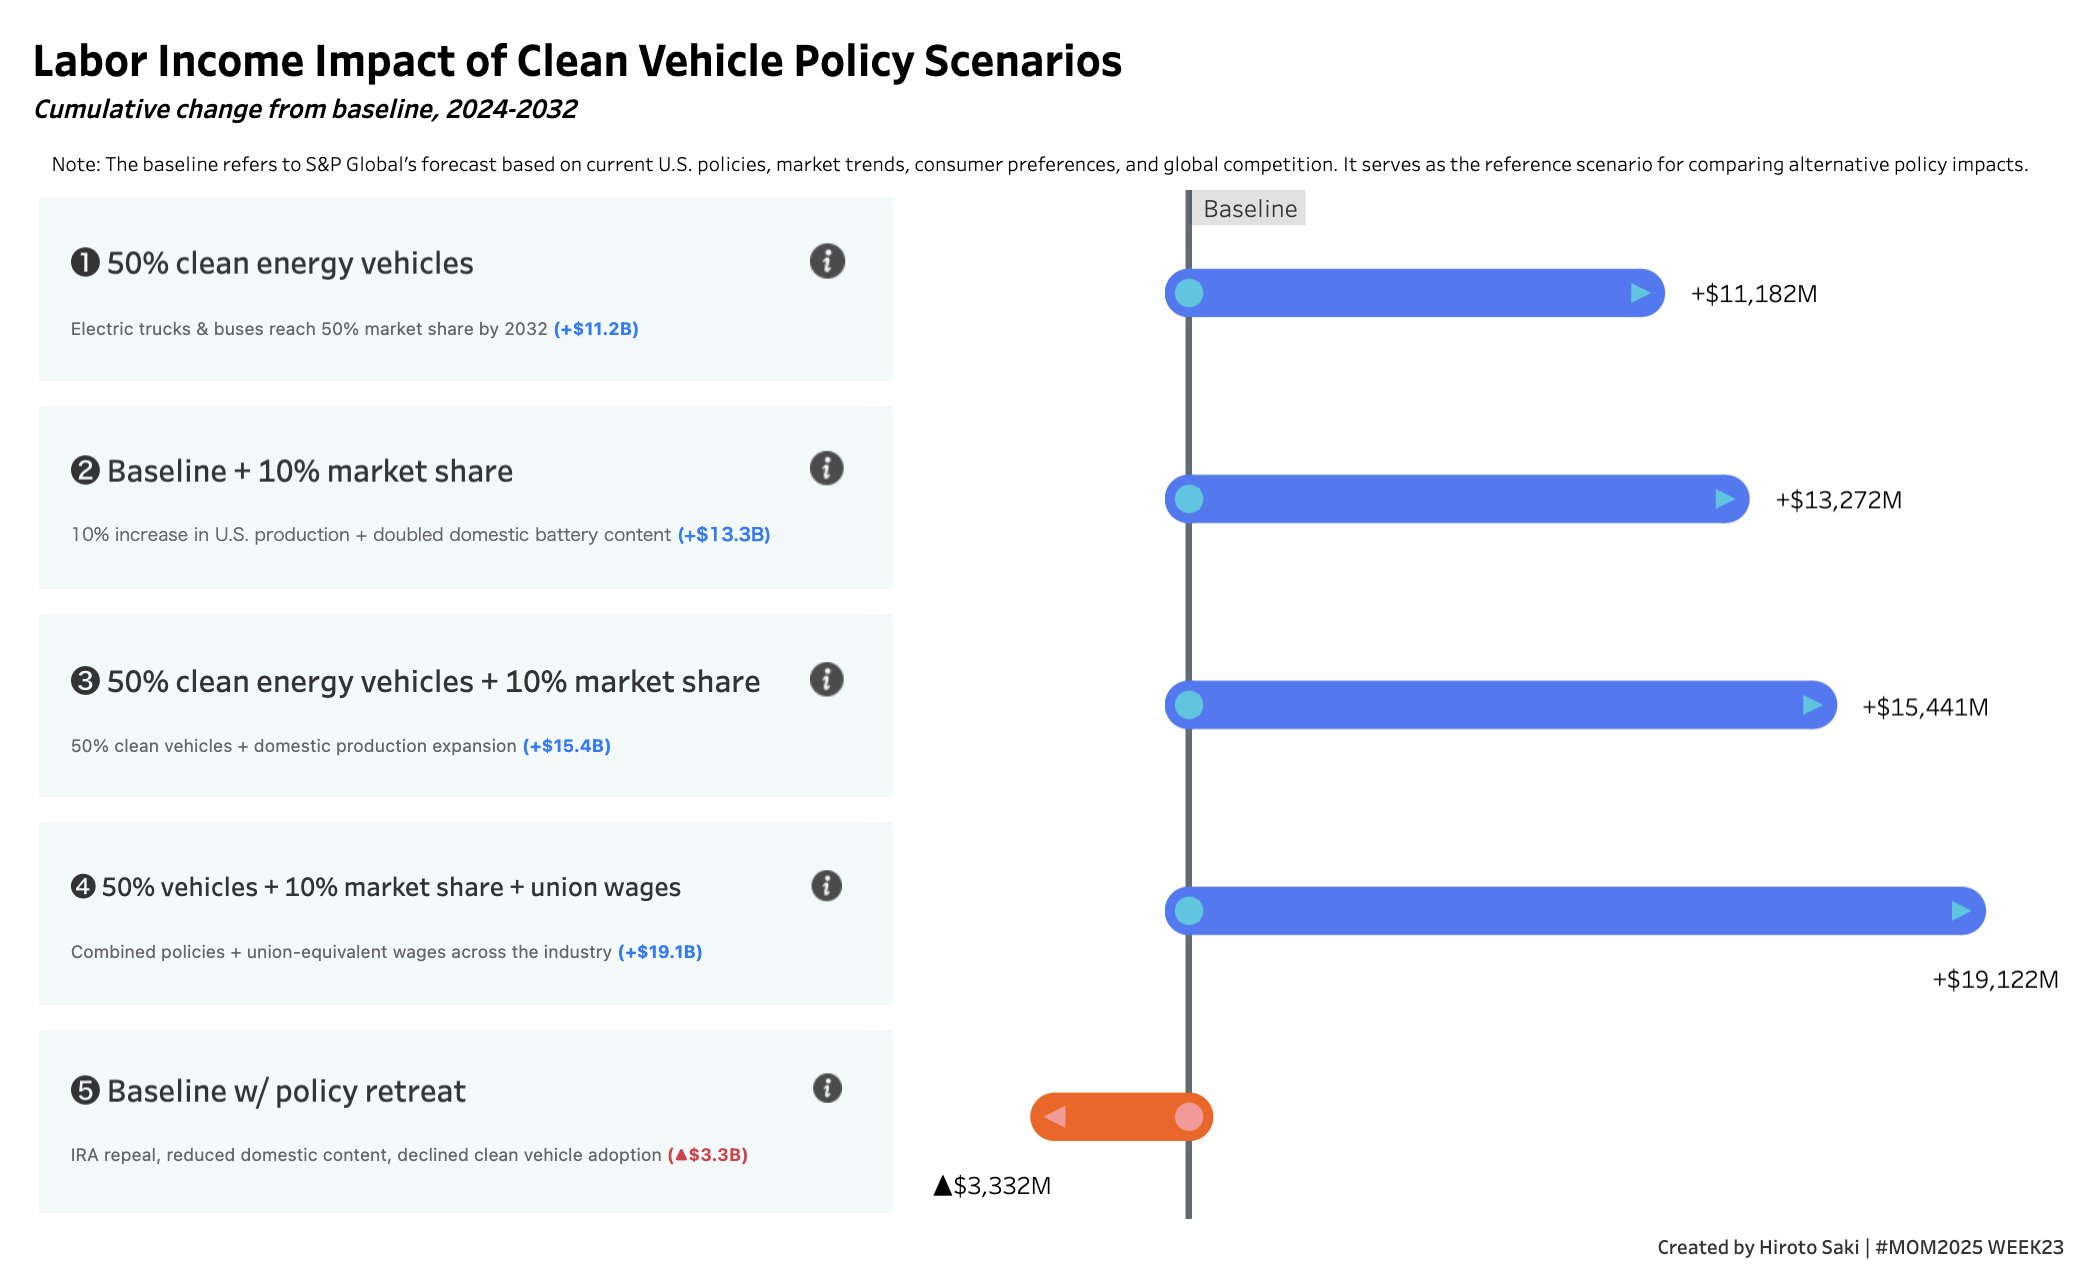Click the red (▲$3.3B) text
The image size is (2088, 1280).
point(708,1155)
